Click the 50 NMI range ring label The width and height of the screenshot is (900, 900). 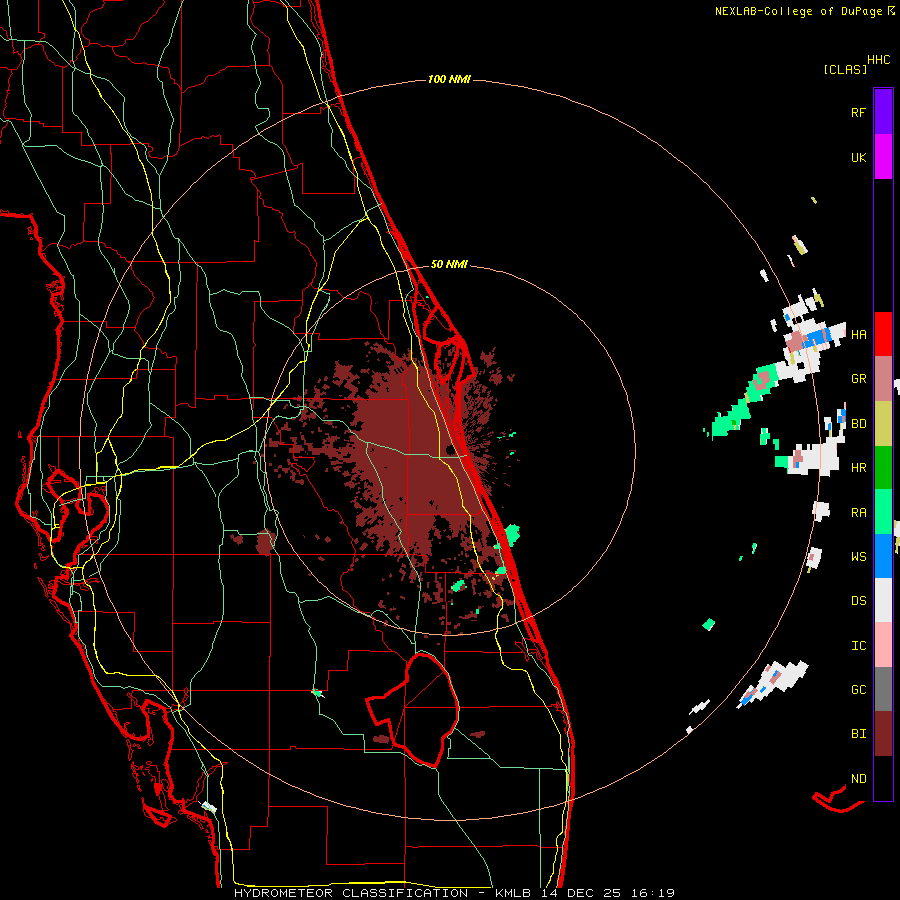(x=449, y=264)
